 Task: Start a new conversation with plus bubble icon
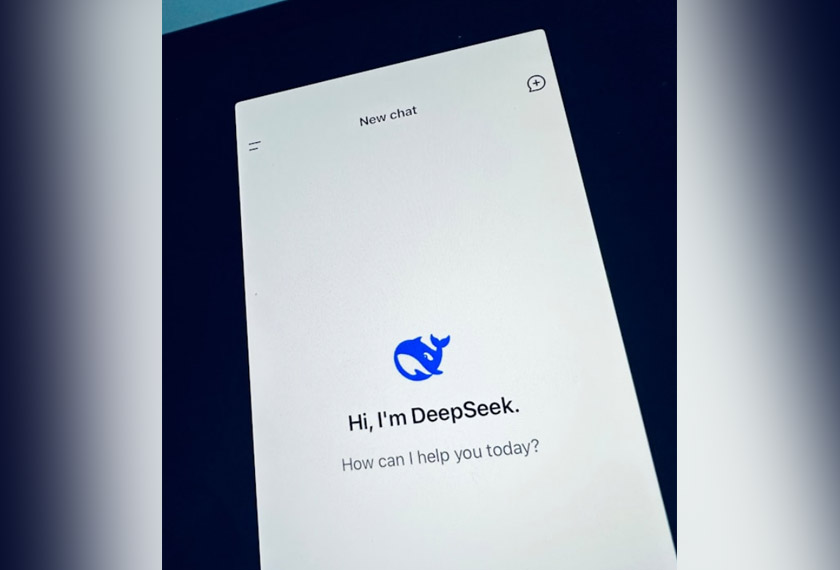tap(536, 84)
